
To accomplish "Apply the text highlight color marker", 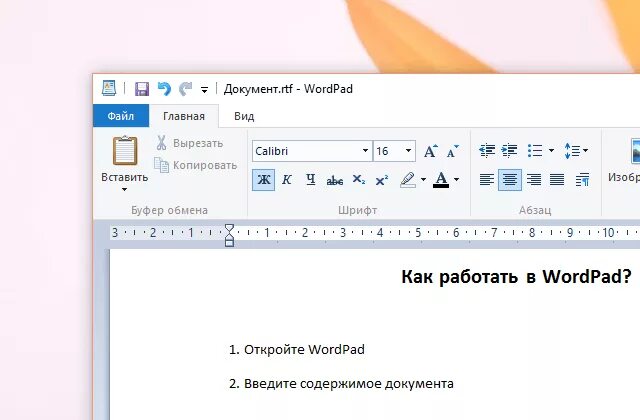I will tap(408, 180).
